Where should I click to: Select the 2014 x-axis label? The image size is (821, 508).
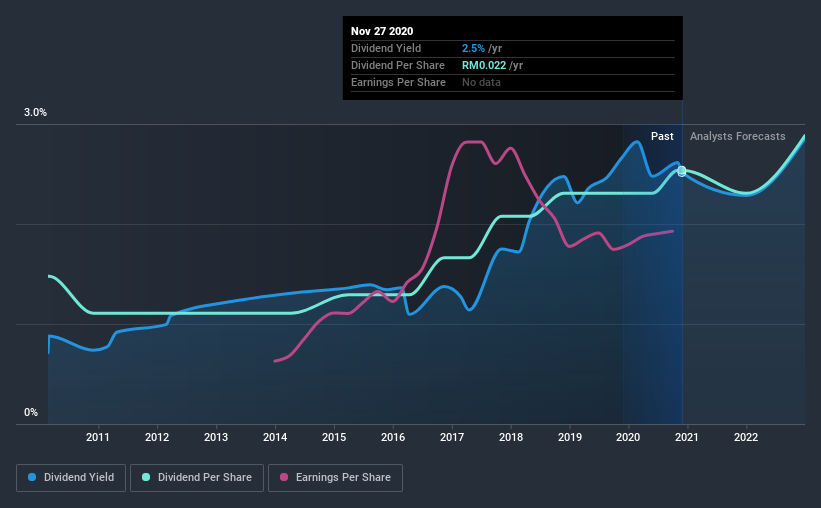275,437
